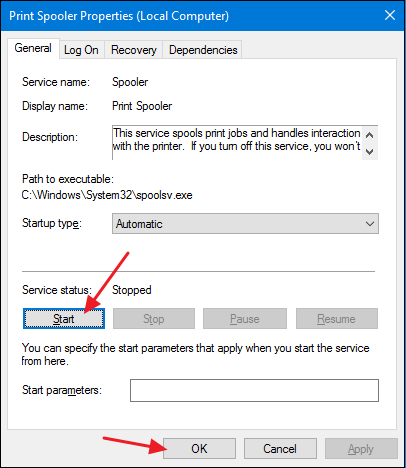Start the Print Spooler service
This screenshot has height=468, width=406.
point(64,319)
